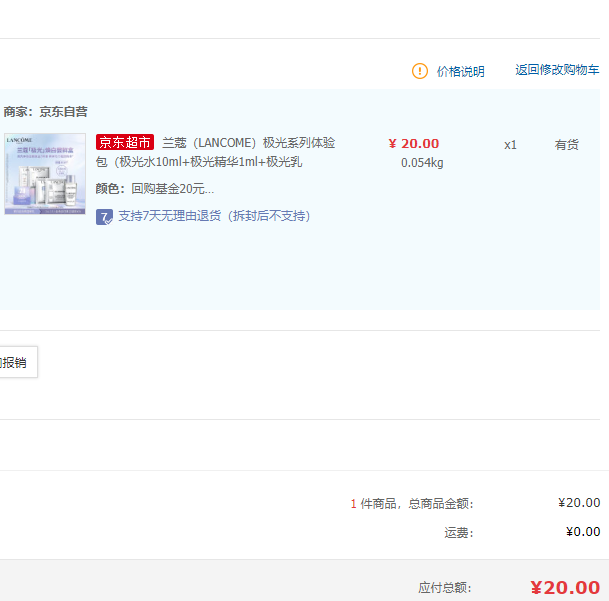
Task: Click the red ¥ 20.00 item price
Action: click(414, 144)
